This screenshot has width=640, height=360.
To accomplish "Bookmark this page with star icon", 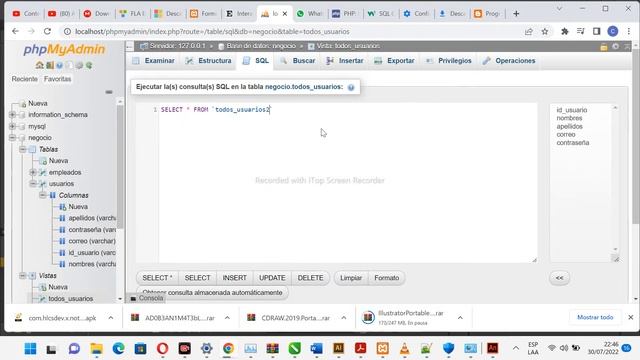I will pos(544,31).
